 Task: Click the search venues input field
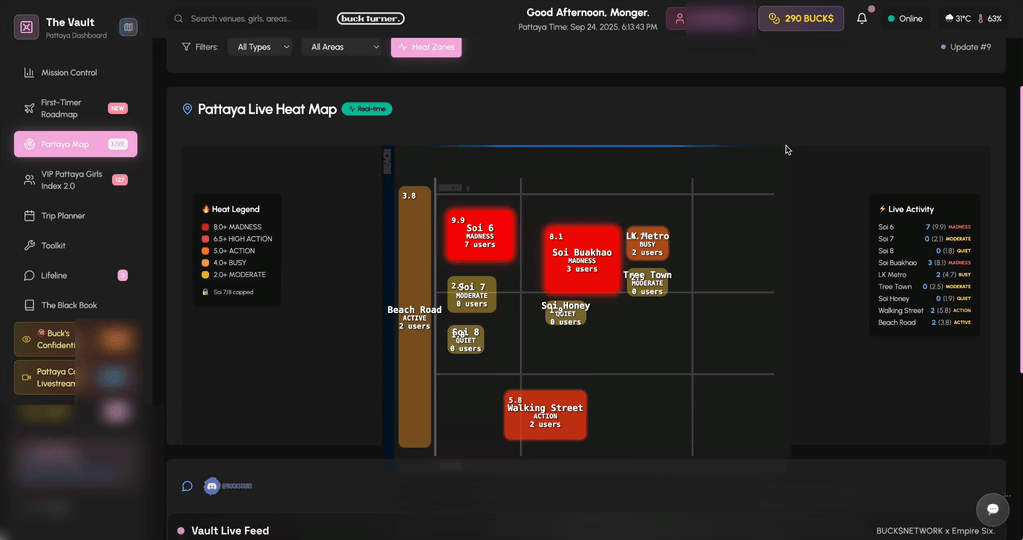click(243, 18)
